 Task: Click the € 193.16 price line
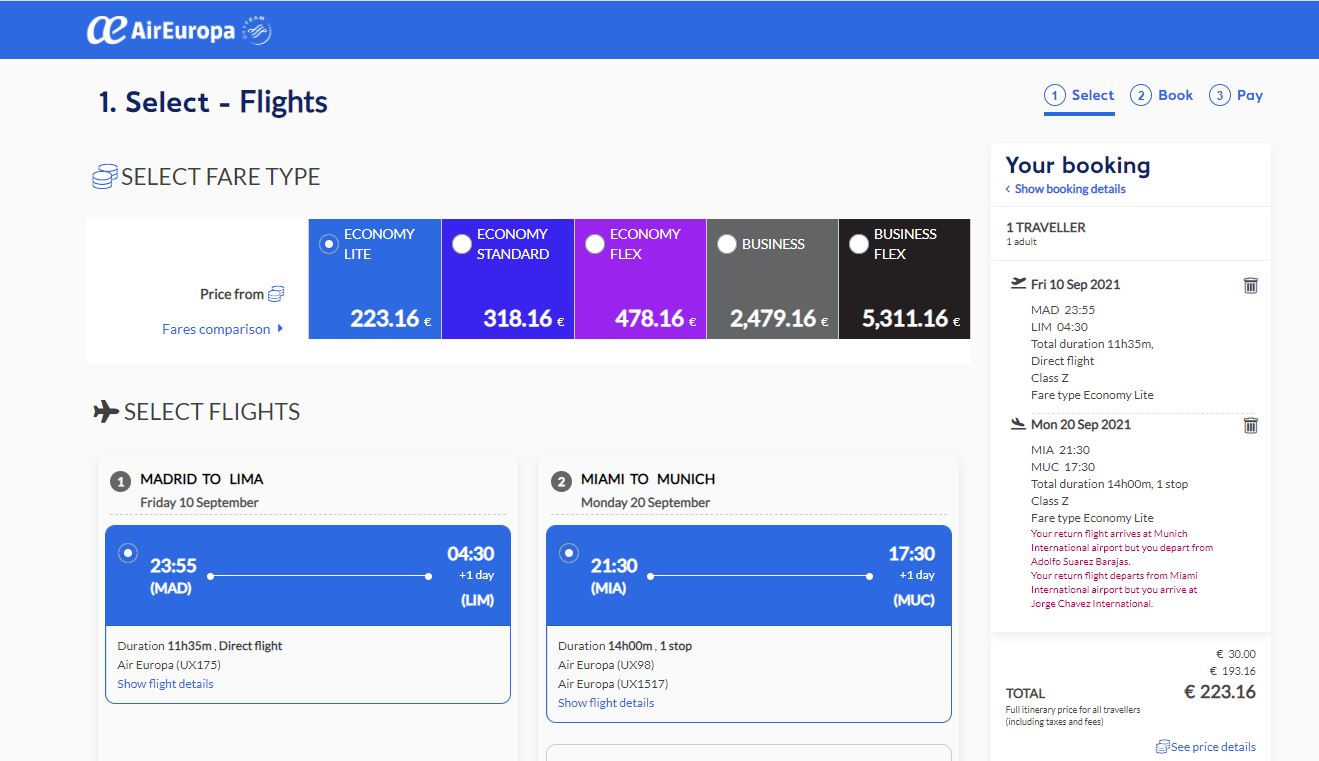coord(1232,671)
